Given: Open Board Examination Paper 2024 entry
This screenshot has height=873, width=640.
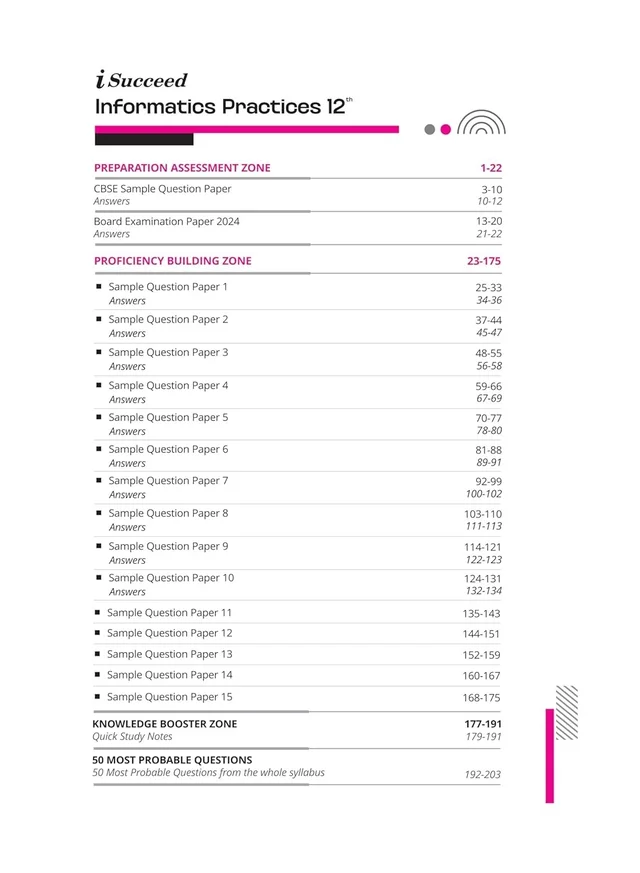Looking at the screenshot, I should [x=166, y=221].
